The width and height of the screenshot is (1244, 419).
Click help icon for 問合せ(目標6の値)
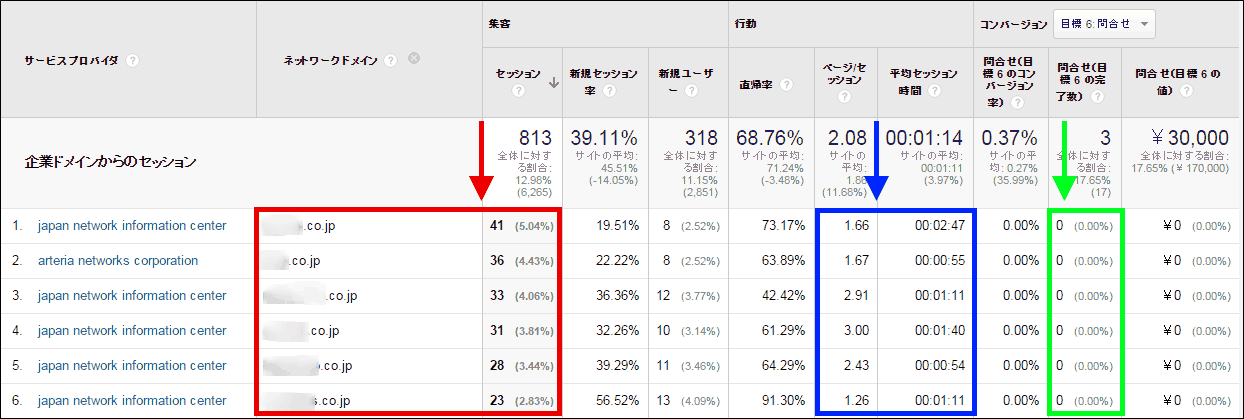point(1187,91)
